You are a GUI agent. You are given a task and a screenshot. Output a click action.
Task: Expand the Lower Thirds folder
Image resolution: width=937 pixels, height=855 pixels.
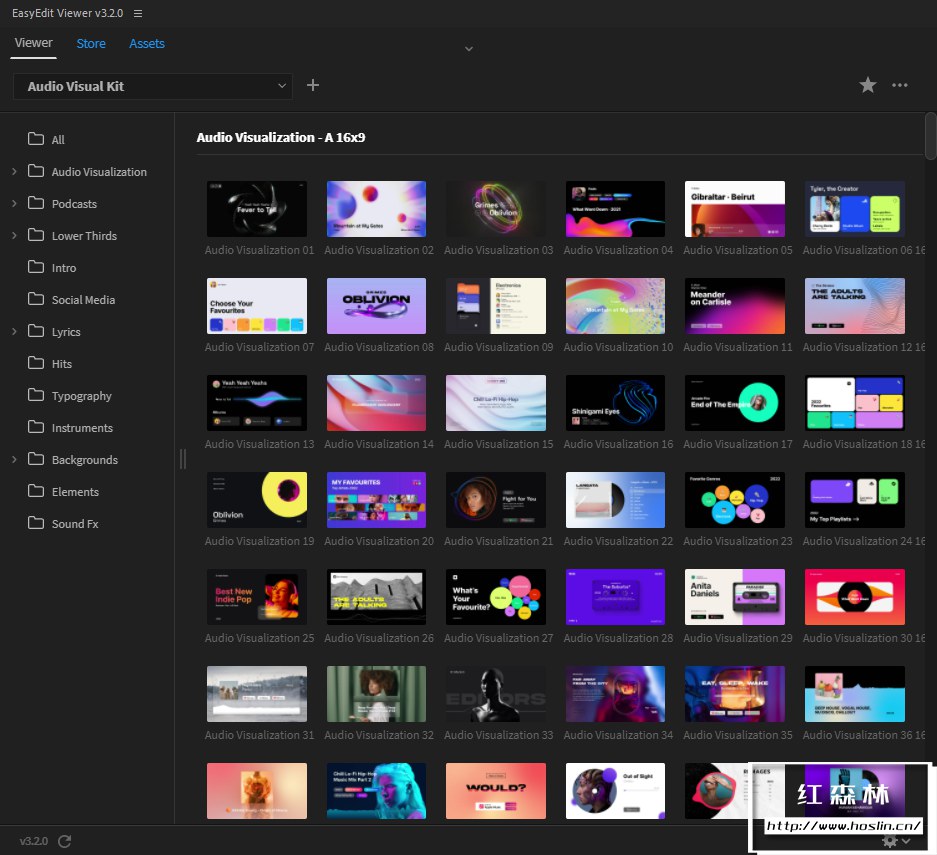pyautogui.click(x=14, y=236)
